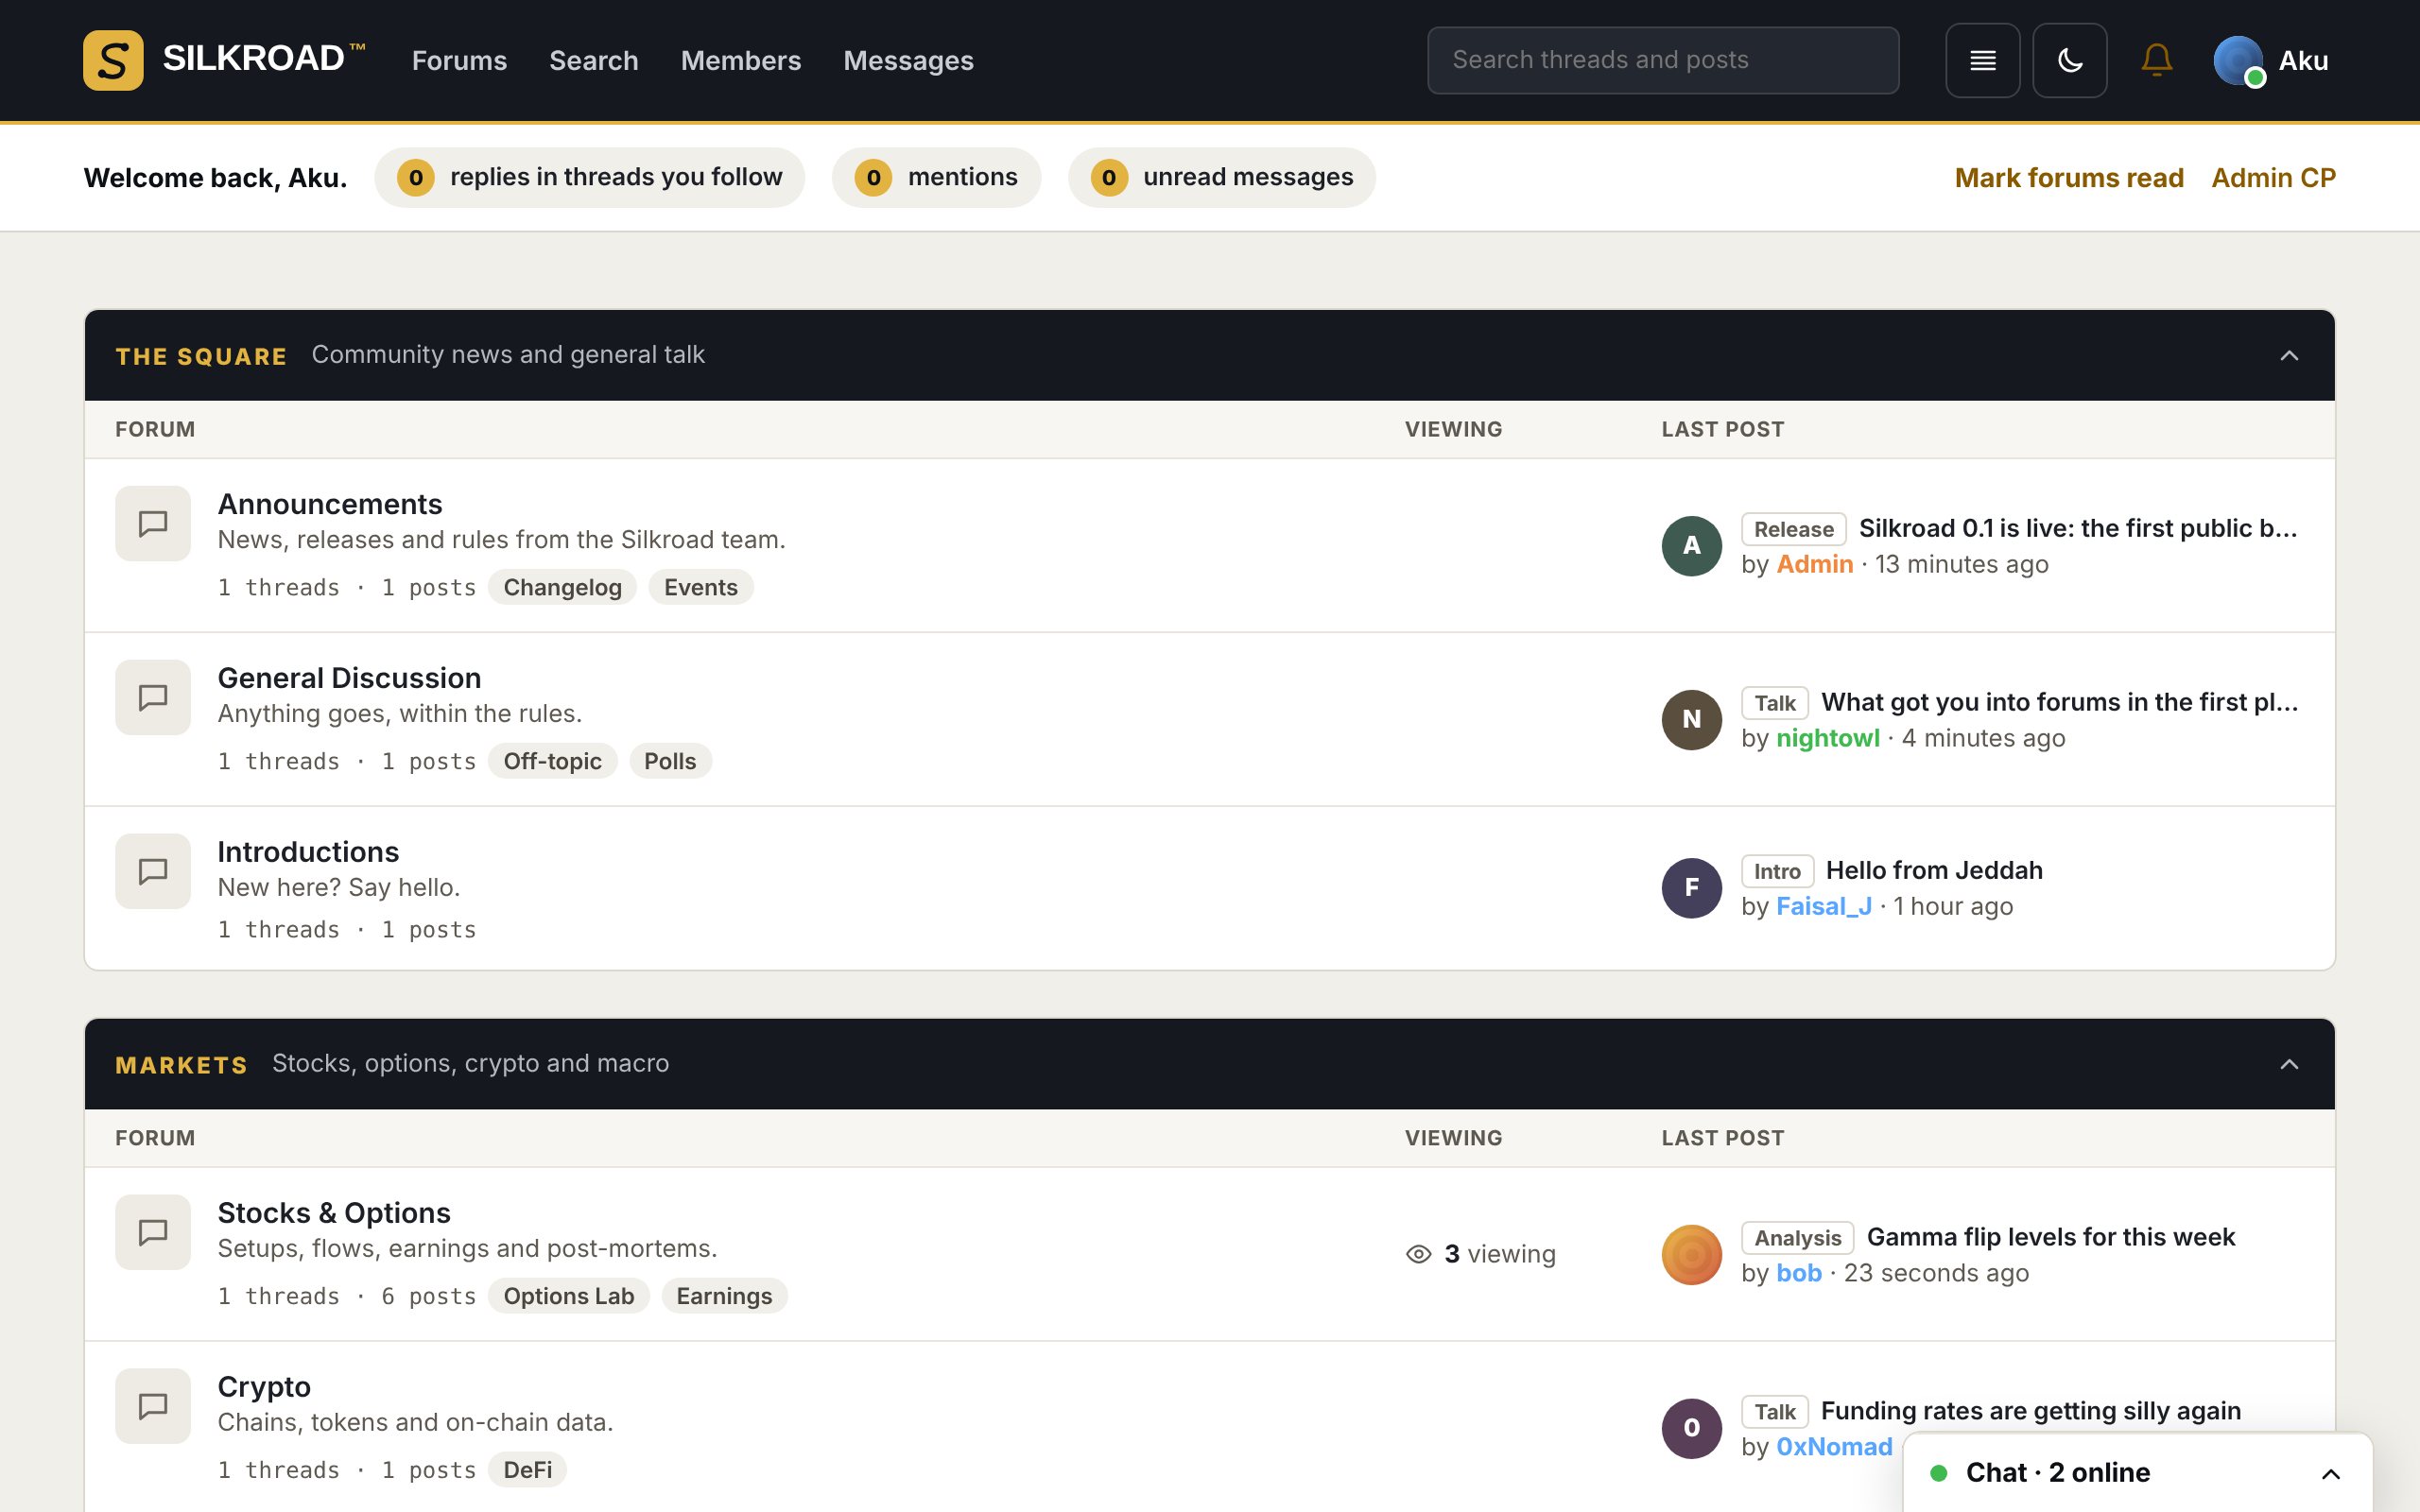Click the General Discussion forum chat icon
The image size is (2420, 1512).
[153, 697]
